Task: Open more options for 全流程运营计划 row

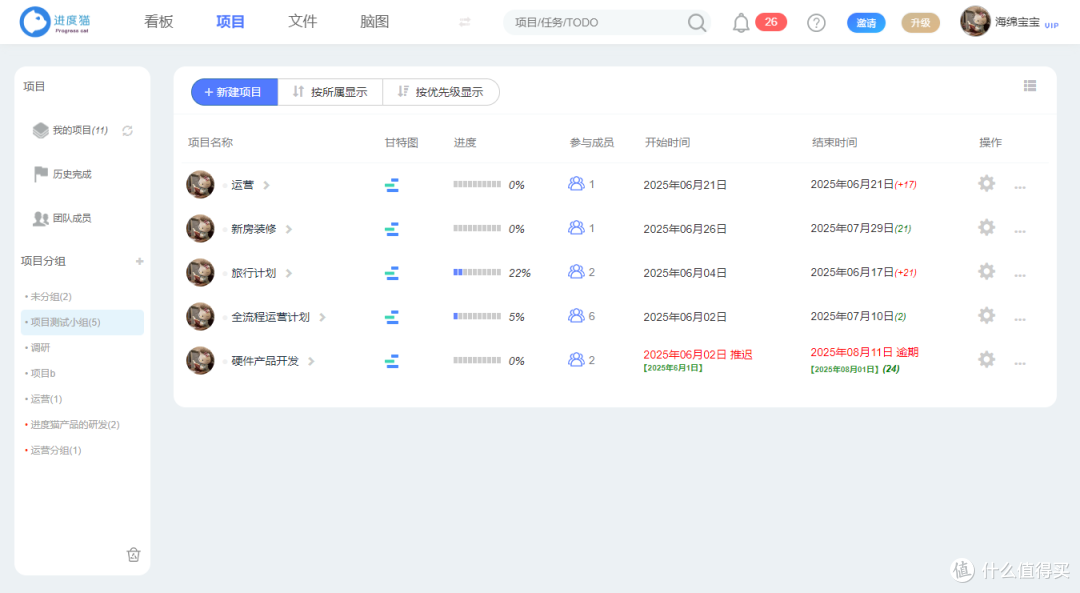Action: [1020, 320]
